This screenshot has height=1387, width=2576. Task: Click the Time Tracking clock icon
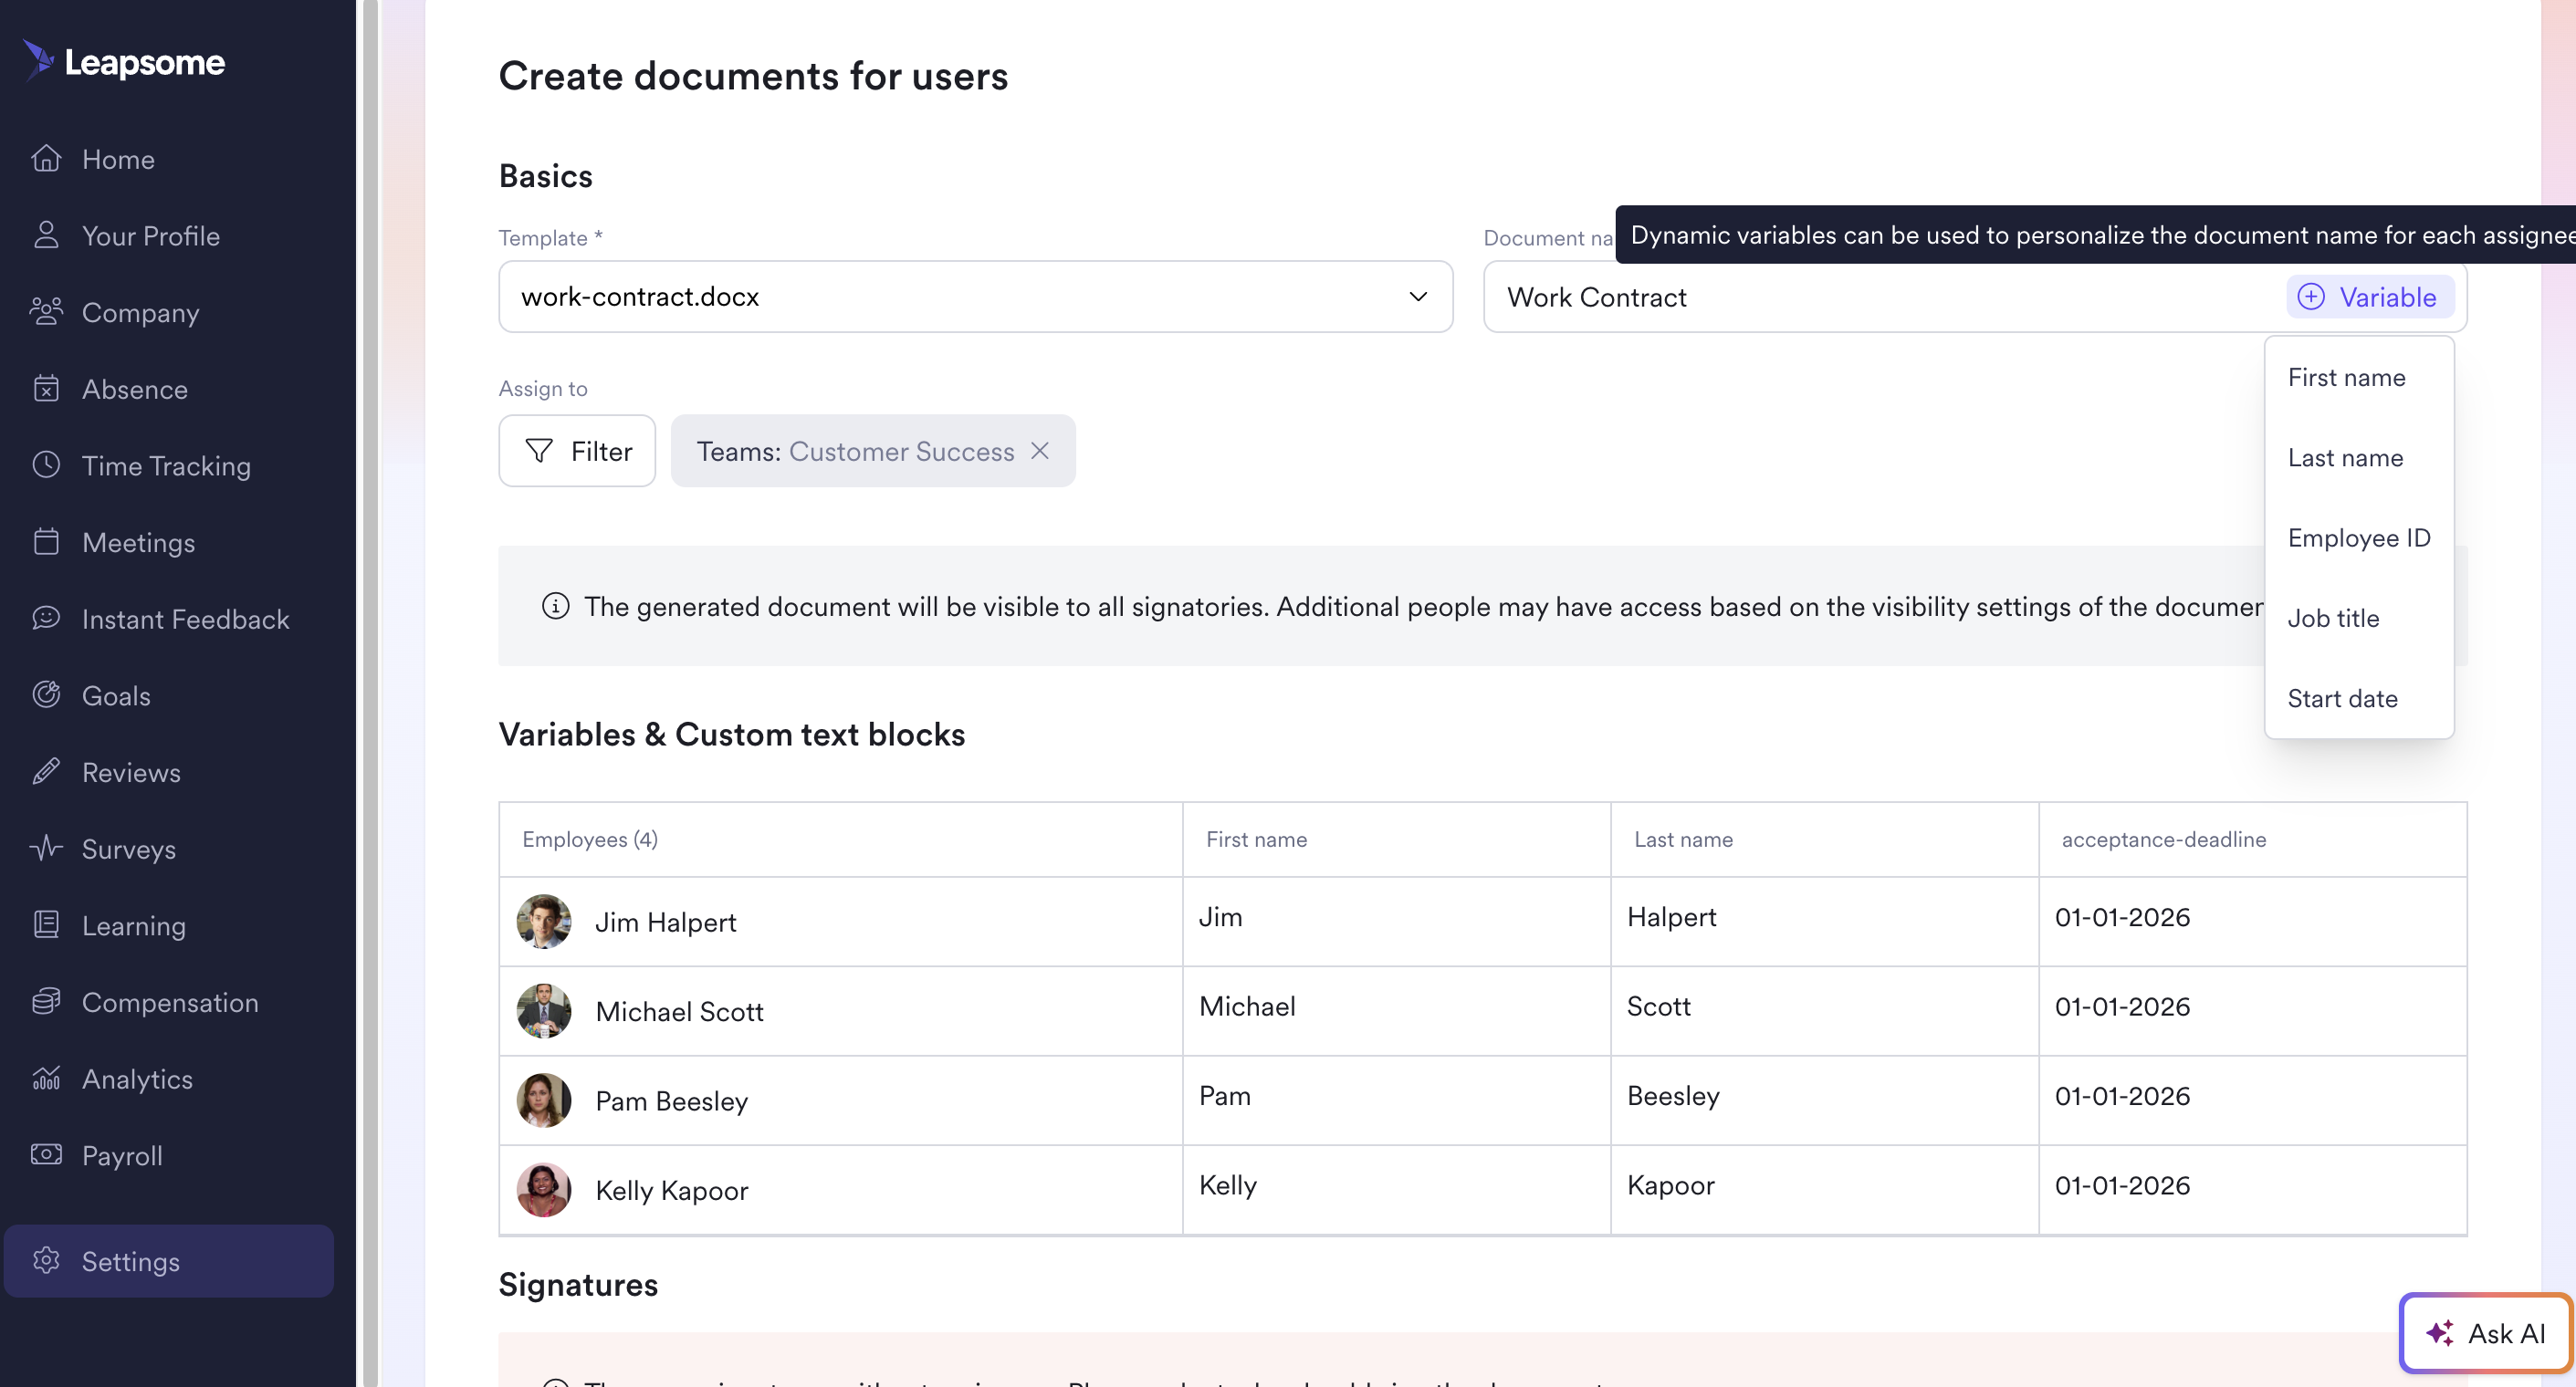click(46, 465)
